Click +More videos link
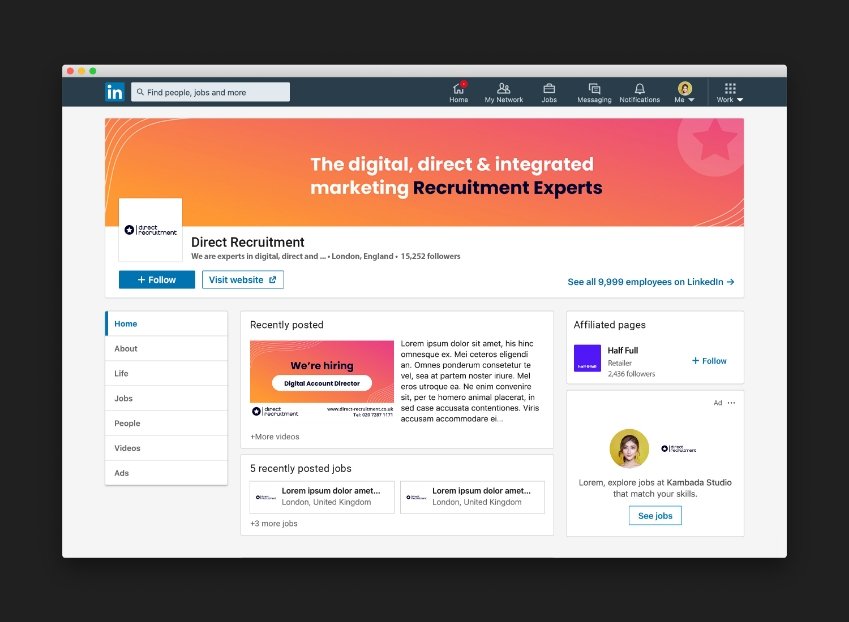 (x=275, y=437)
